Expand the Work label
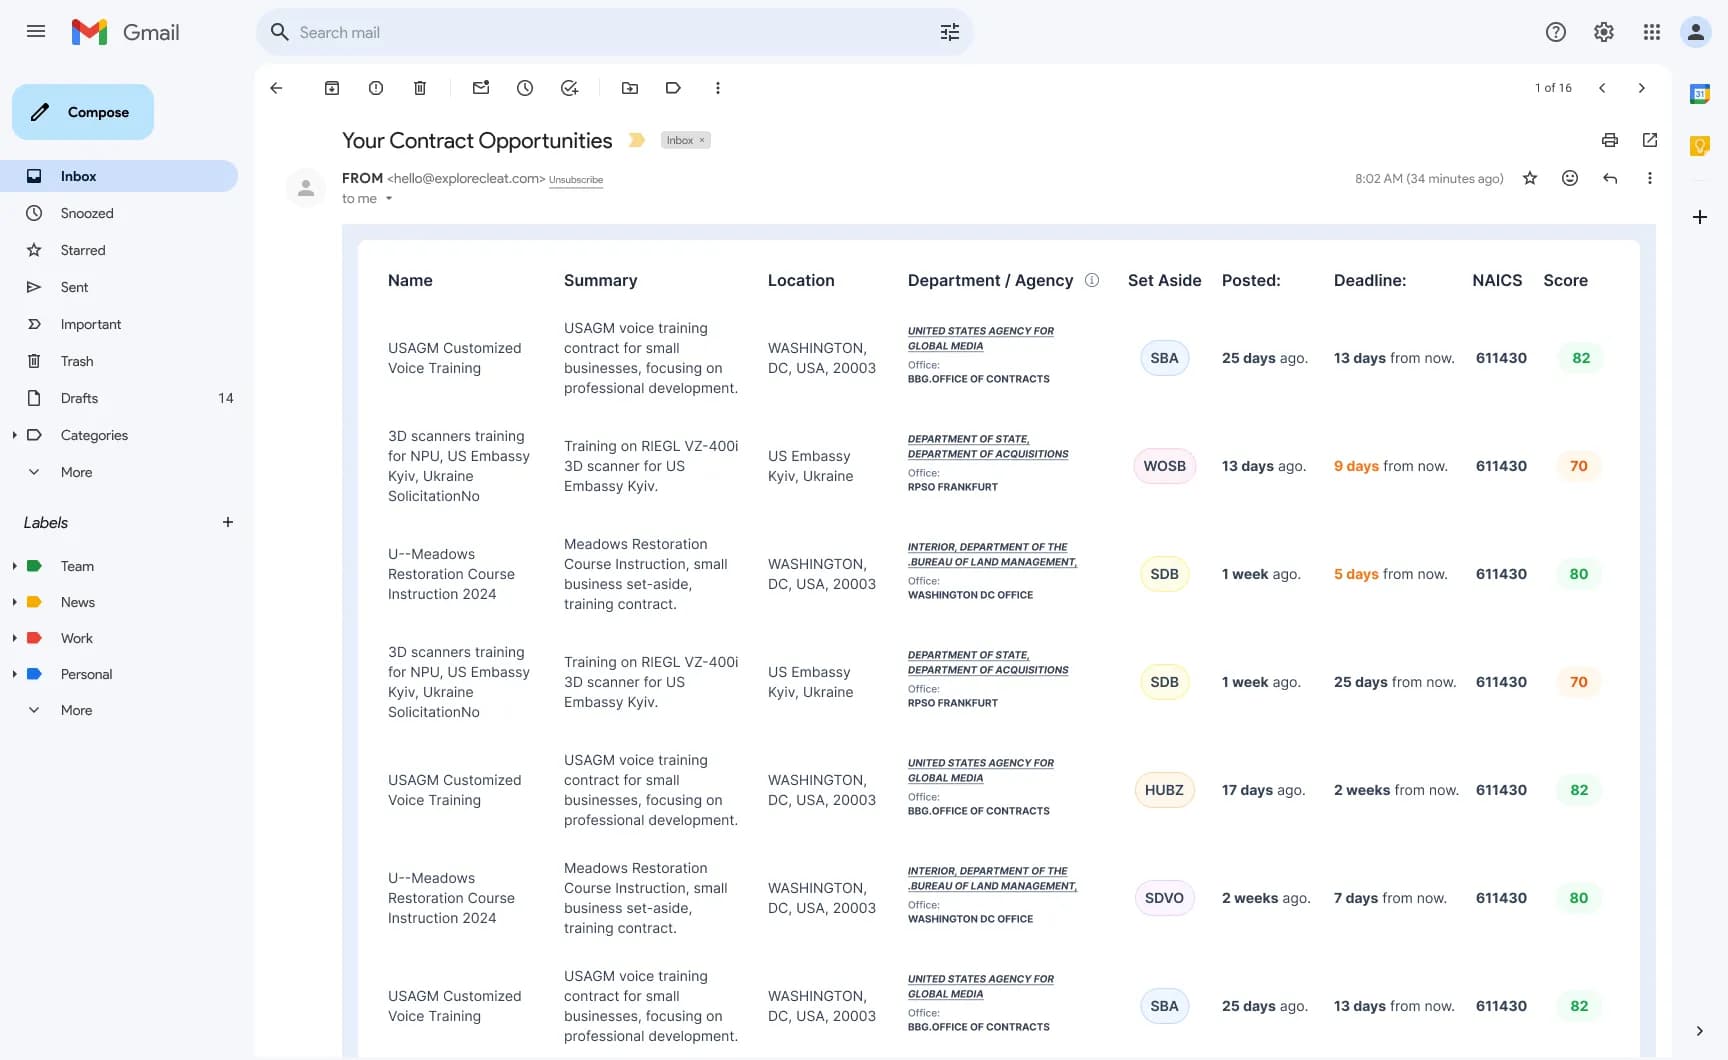 [x=14, y=638]
